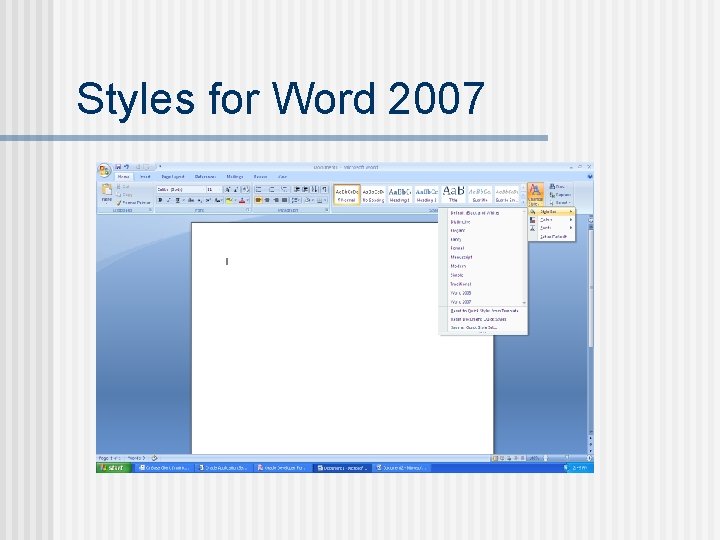Image resolution: width=720 pixels, height=540 pixels.
Task: Toggle the Show/Hide paragraph marks button
Action: tap(325, 190)
